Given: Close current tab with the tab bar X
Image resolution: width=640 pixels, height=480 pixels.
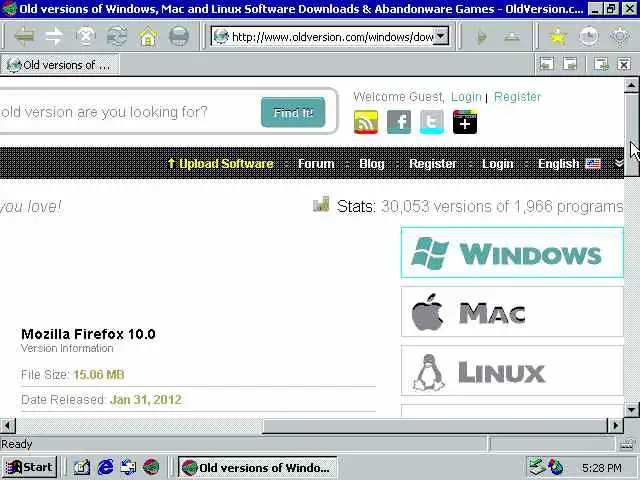Looking at the screenshot, I should (x=624, y=64).
